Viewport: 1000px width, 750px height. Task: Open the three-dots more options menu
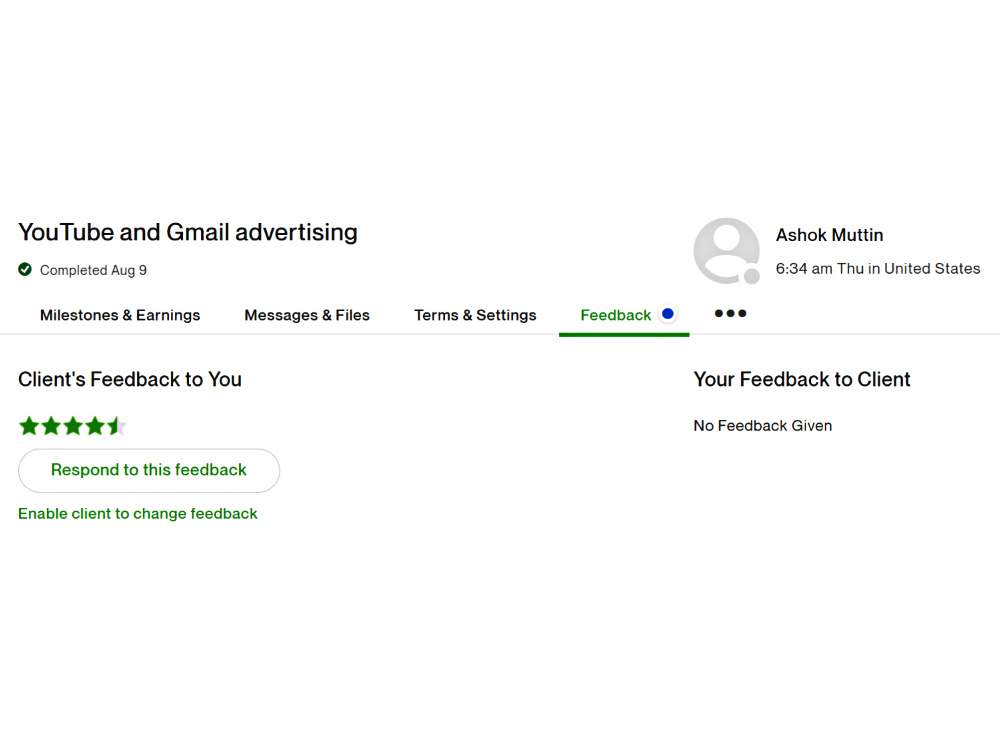(730, 314)
